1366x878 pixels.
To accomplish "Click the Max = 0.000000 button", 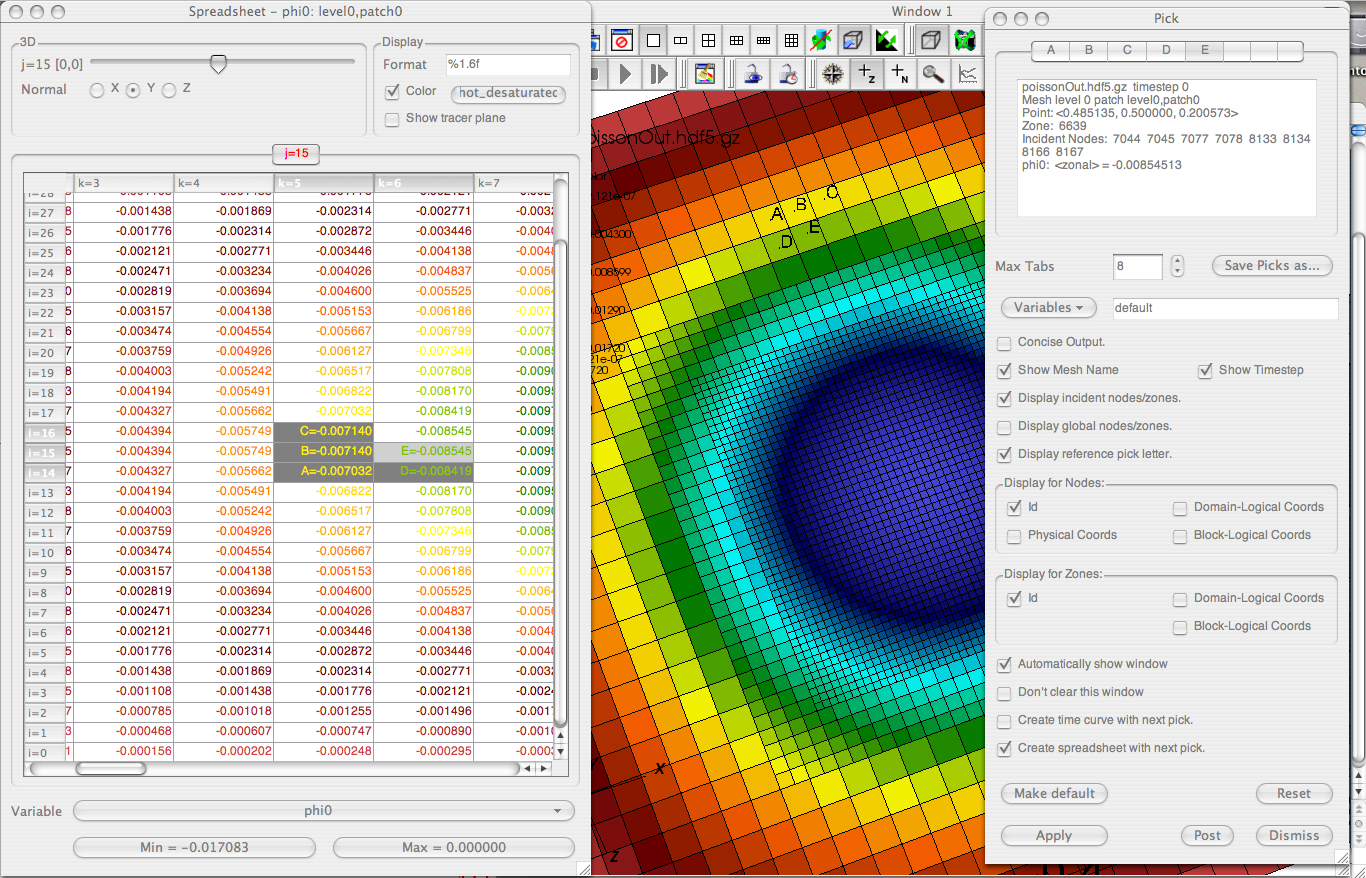I will pos(454,848).
